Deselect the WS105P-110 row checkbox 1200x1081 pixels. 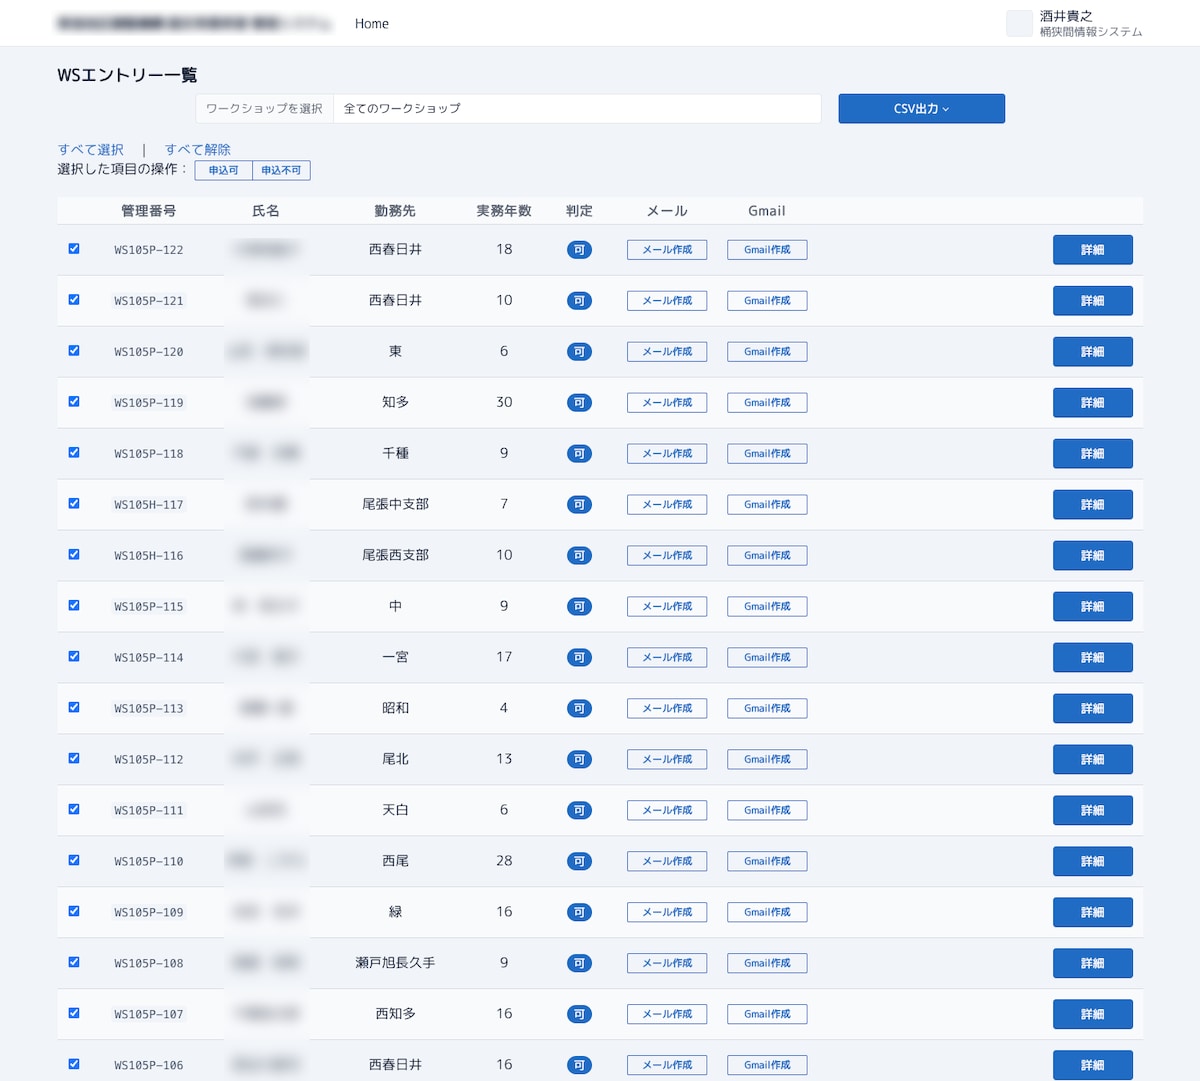[74, 860]
